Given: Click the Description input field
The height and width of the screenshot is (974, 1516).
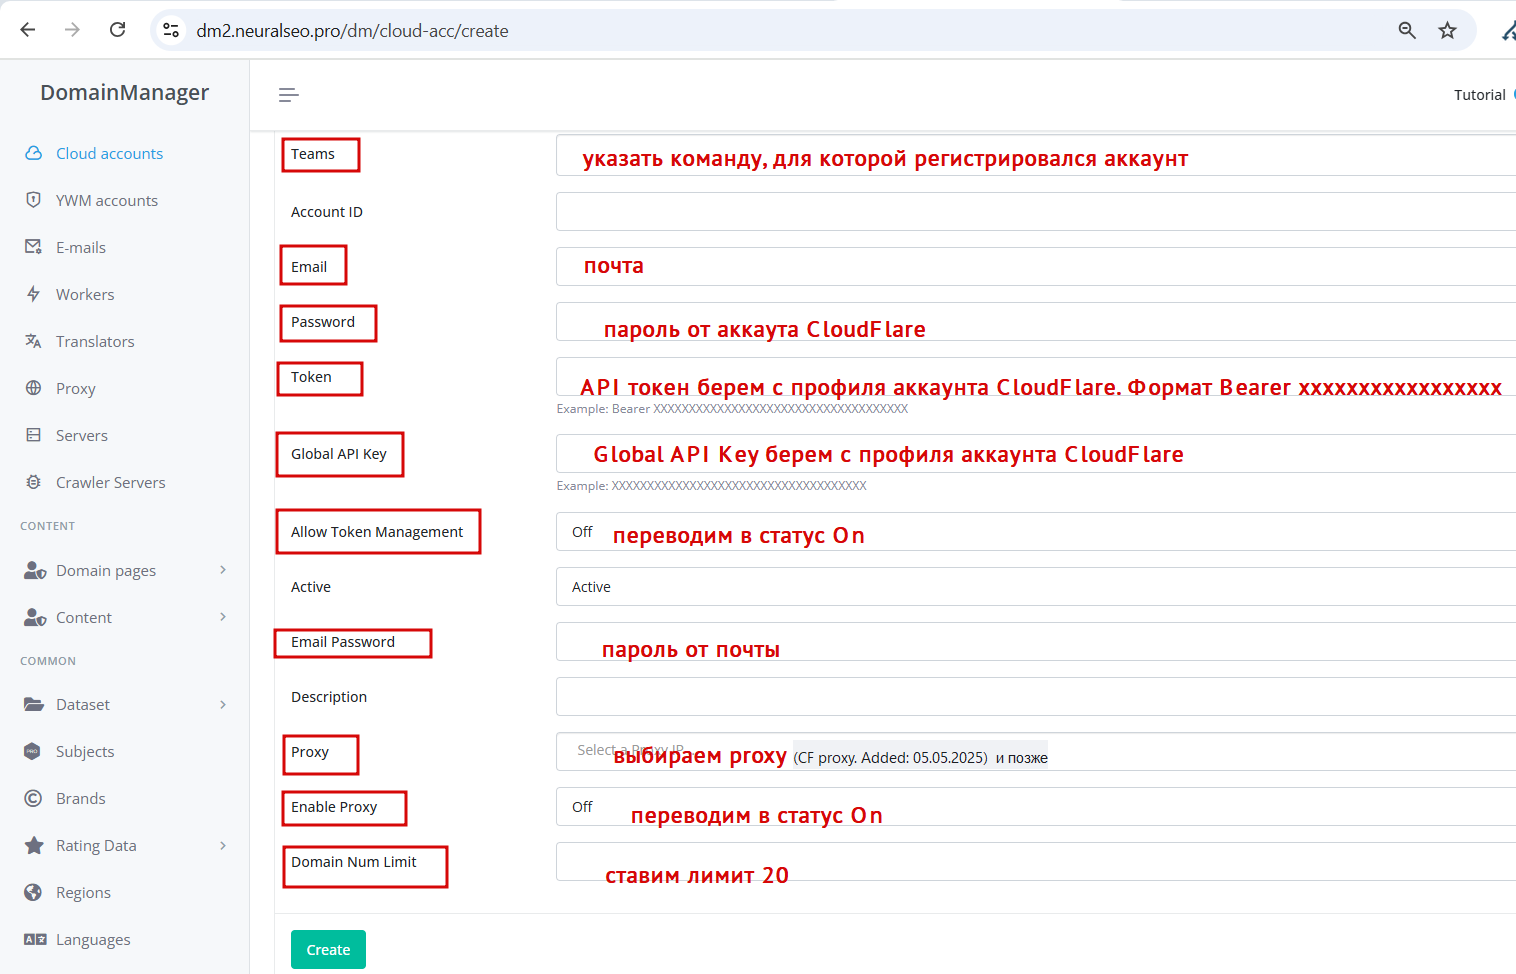Looking at the screenshot, I should pyautogui.click(x=1036, y=697).
